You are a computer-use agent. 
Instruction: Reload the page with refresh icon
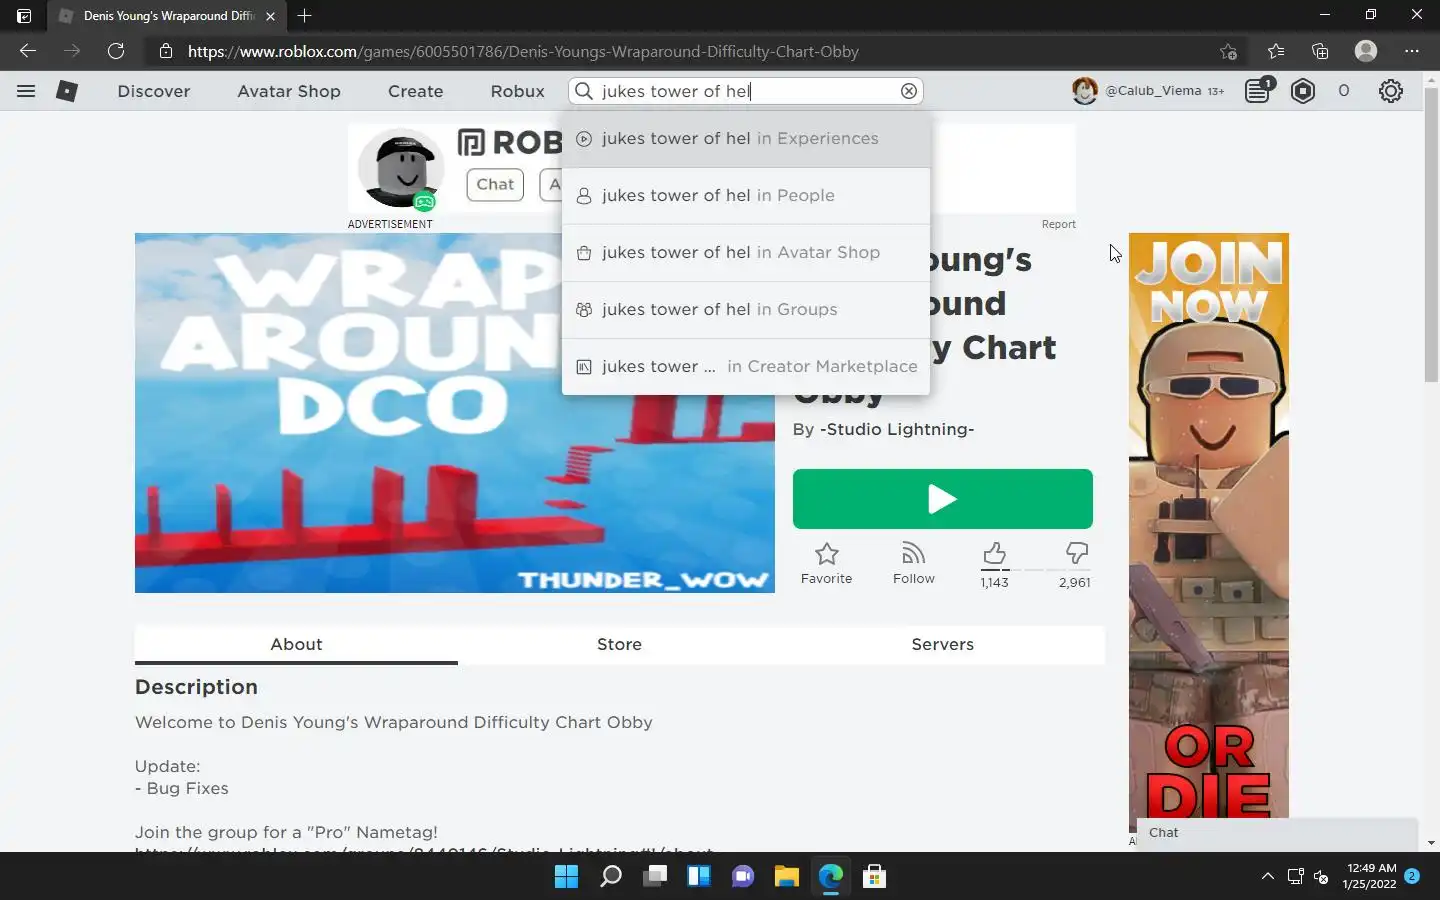[x=116, y=51]
